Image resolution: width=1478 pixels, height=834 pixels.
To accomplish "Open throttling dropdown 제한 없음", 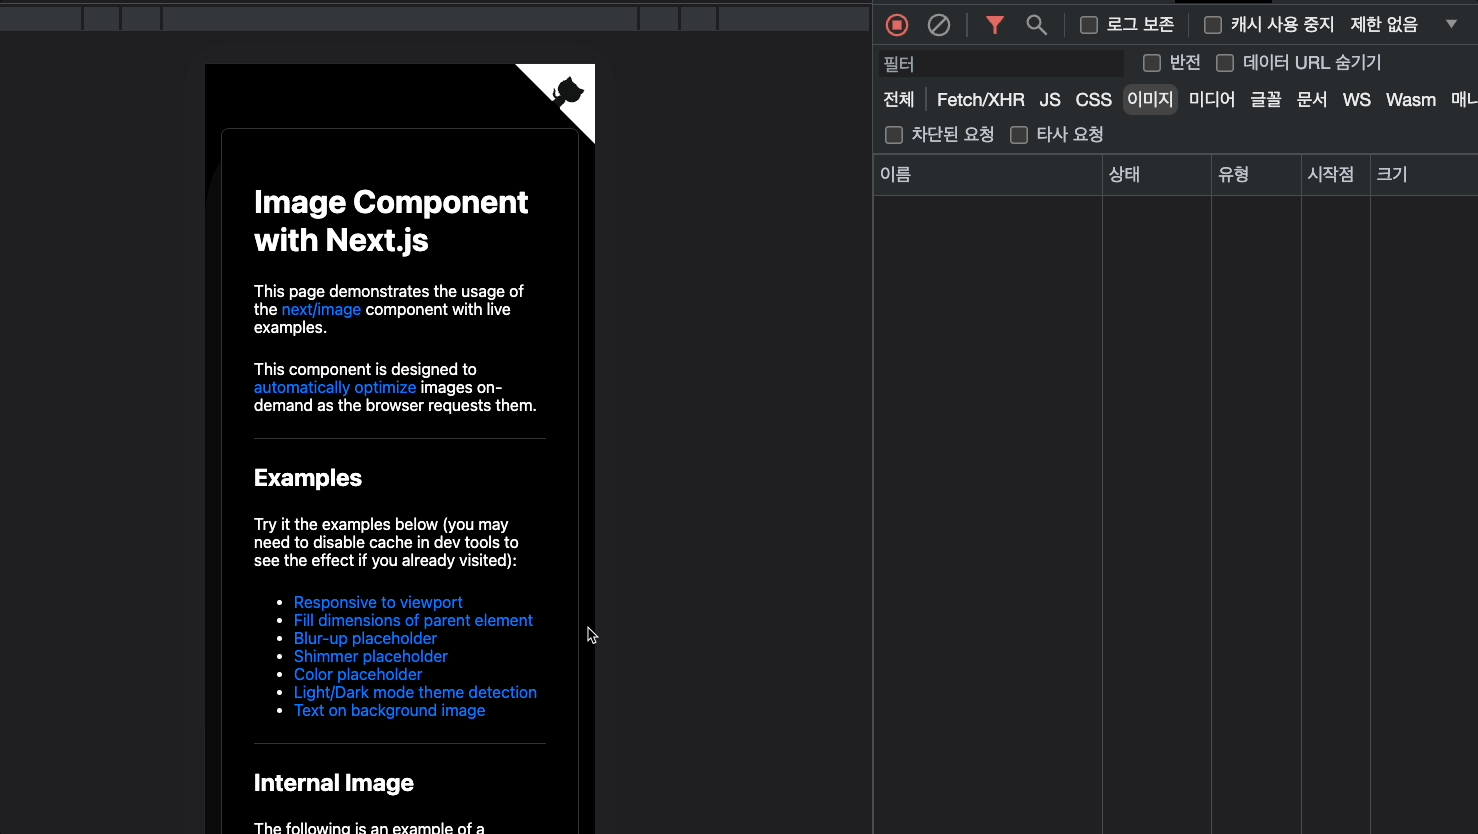I will 1384,25.
